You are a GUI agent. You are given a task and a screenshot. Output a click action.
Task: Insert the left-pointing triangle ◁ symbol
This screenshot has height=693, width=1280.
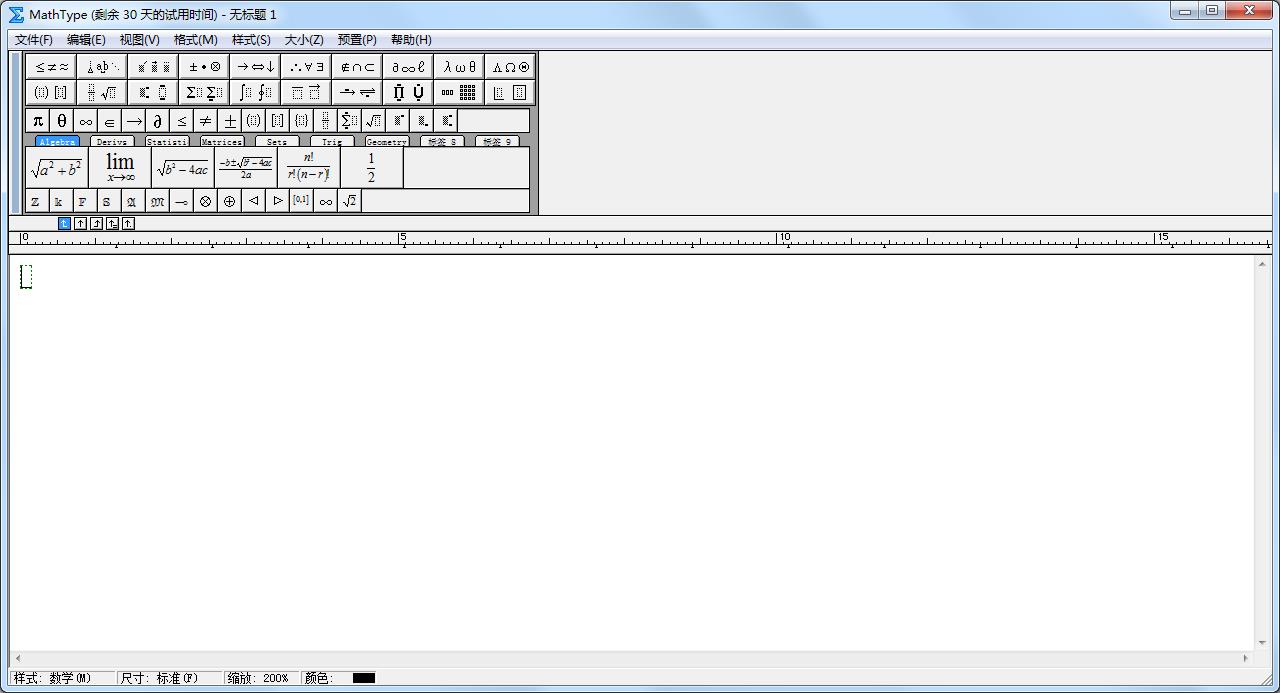[x=254, y=201]
